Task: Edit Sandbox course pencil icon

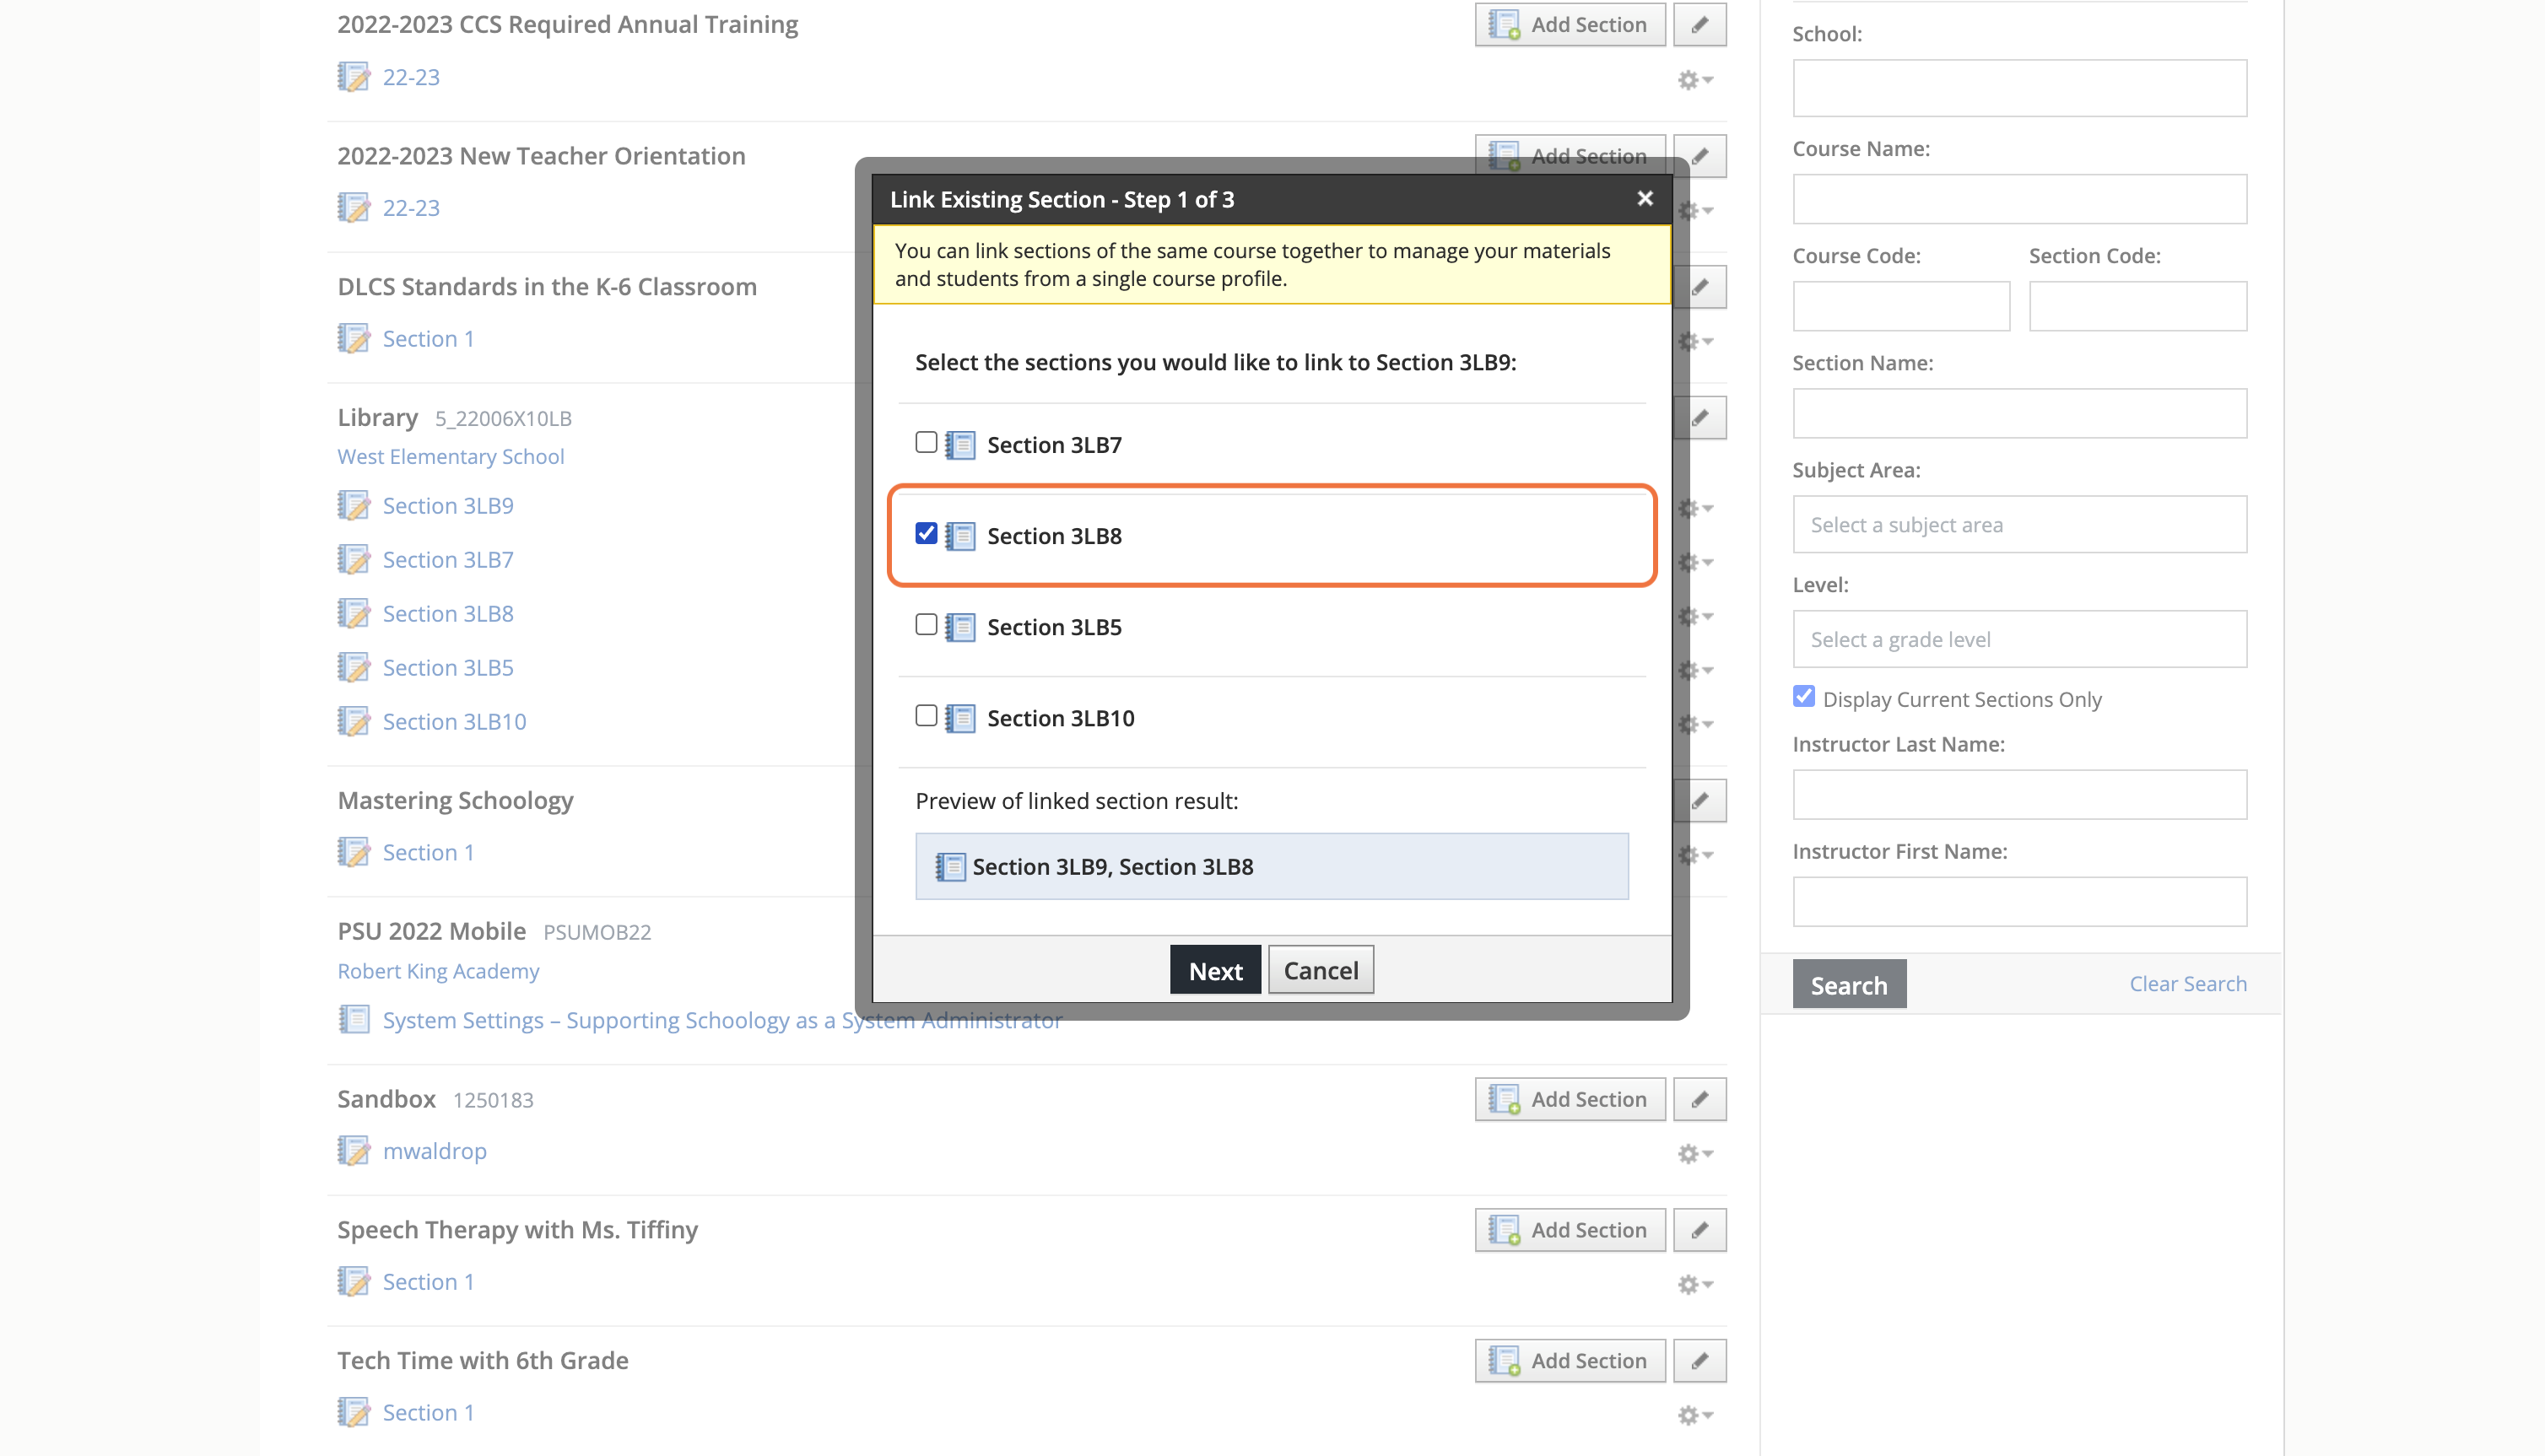Action: point(1699,1099)
